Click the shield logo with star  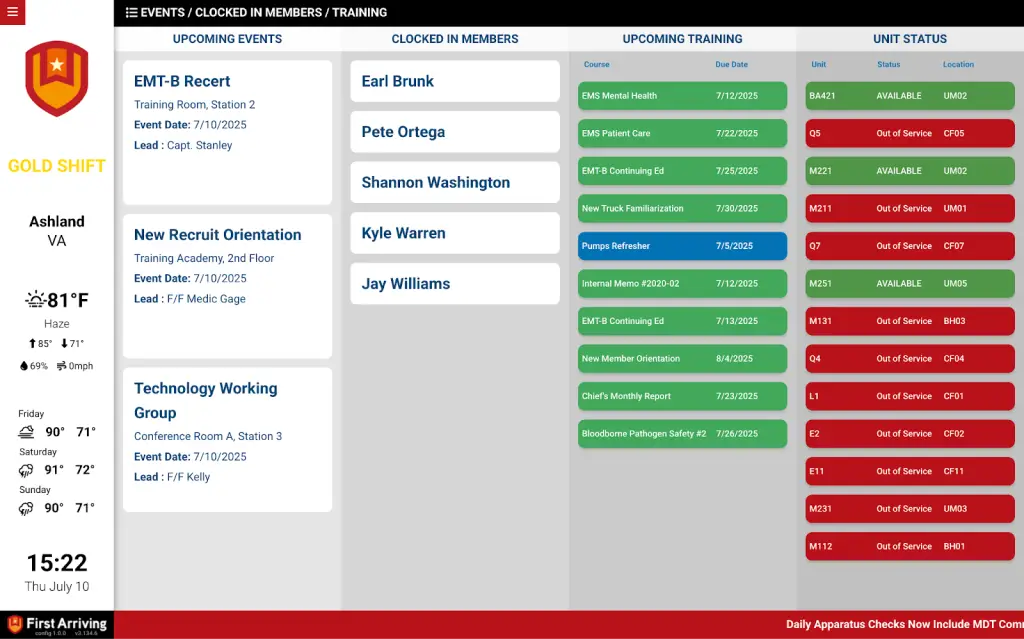click(x=57, y=78)
